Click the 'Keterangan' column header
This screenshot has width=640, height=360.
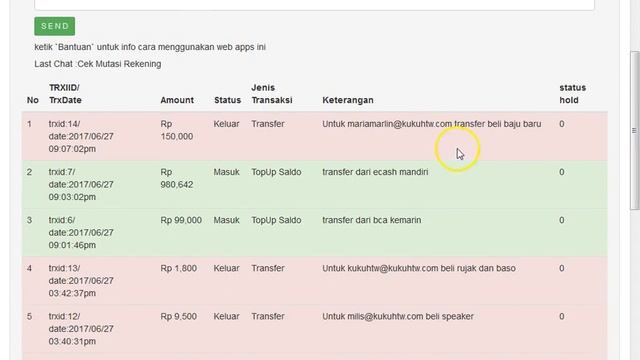[x=348, y=100]
